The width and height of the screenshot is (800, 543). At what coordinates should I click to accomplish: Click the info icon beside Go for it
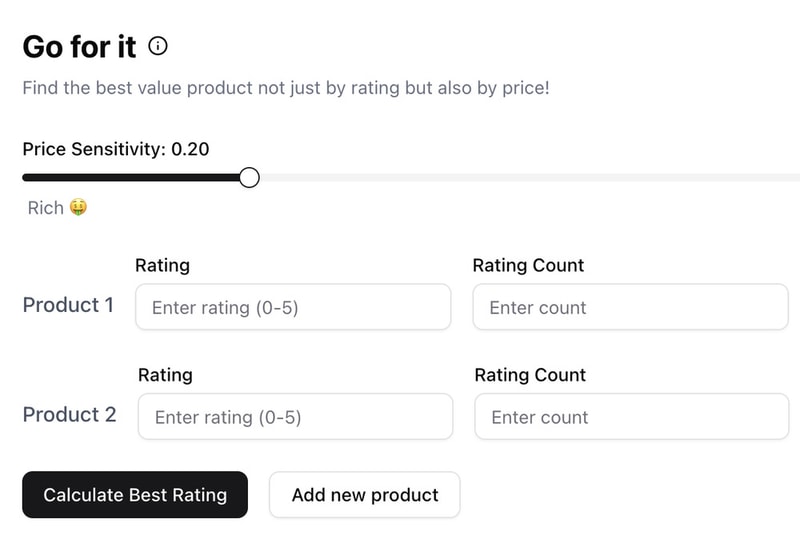pyautogui.click(x=158, y=46)
